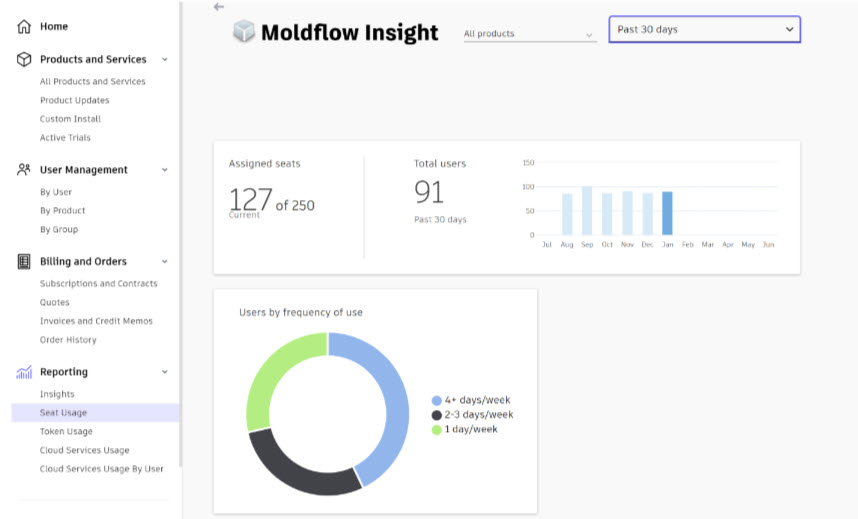Click the green 1 day/week legend swatch
Screen dimensions: 858x519
pyautogui.click(x=437, y=430)
